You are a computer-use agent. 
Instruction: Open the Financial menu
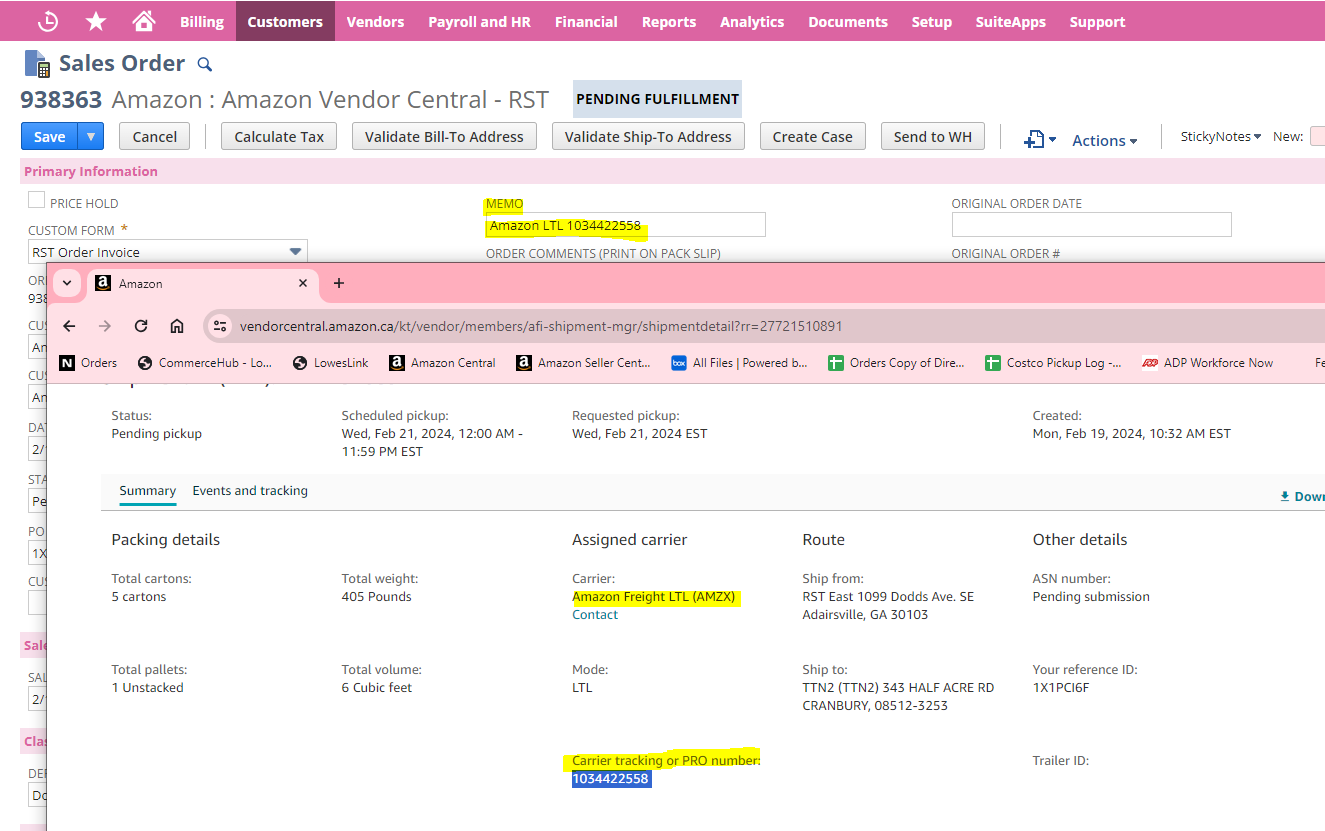click(586, 21)
